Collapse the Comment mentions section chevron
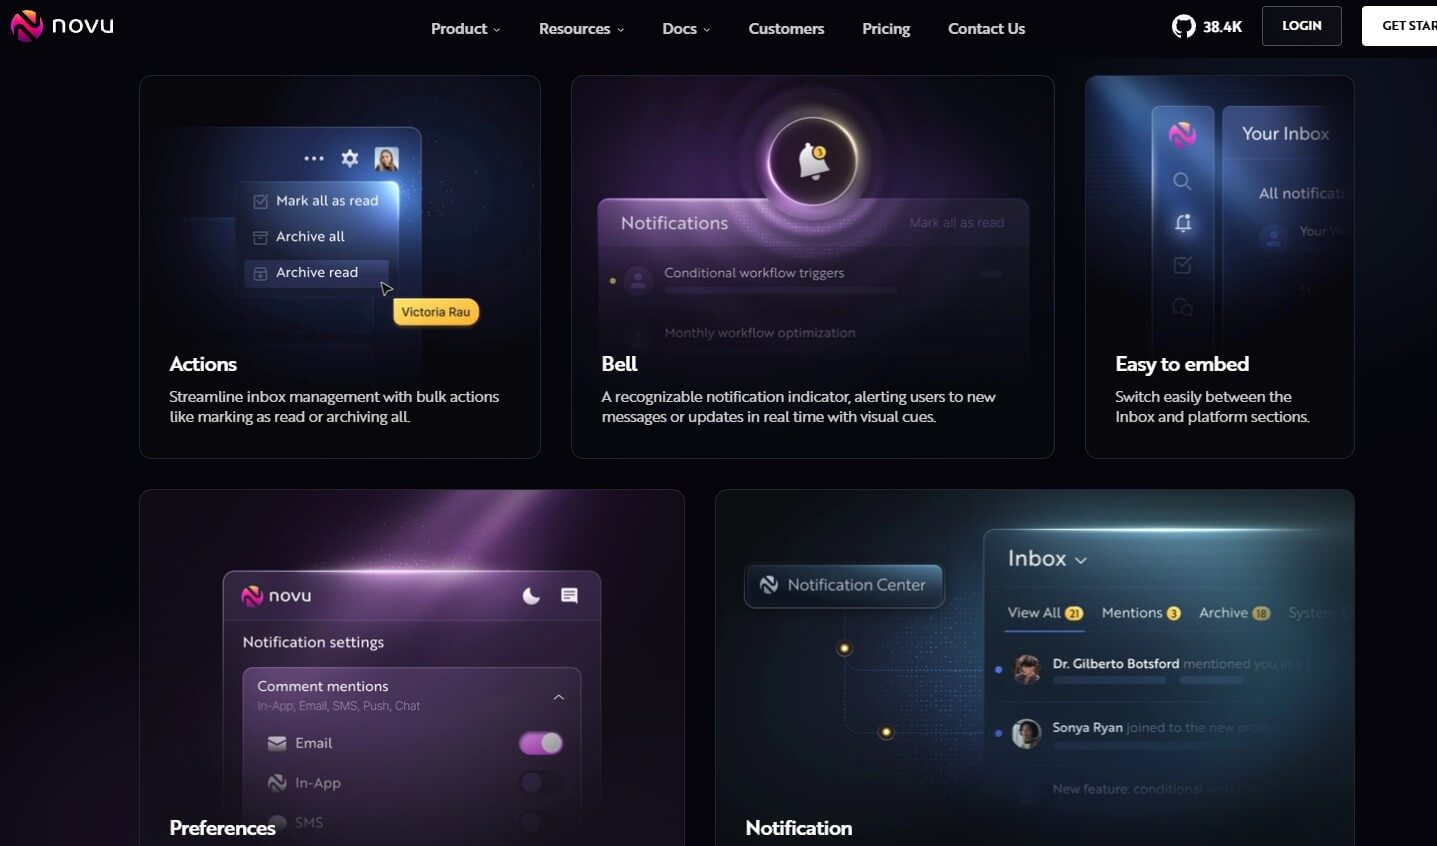This screenshot has width=1437, height=846. click(x=559, y=697)
